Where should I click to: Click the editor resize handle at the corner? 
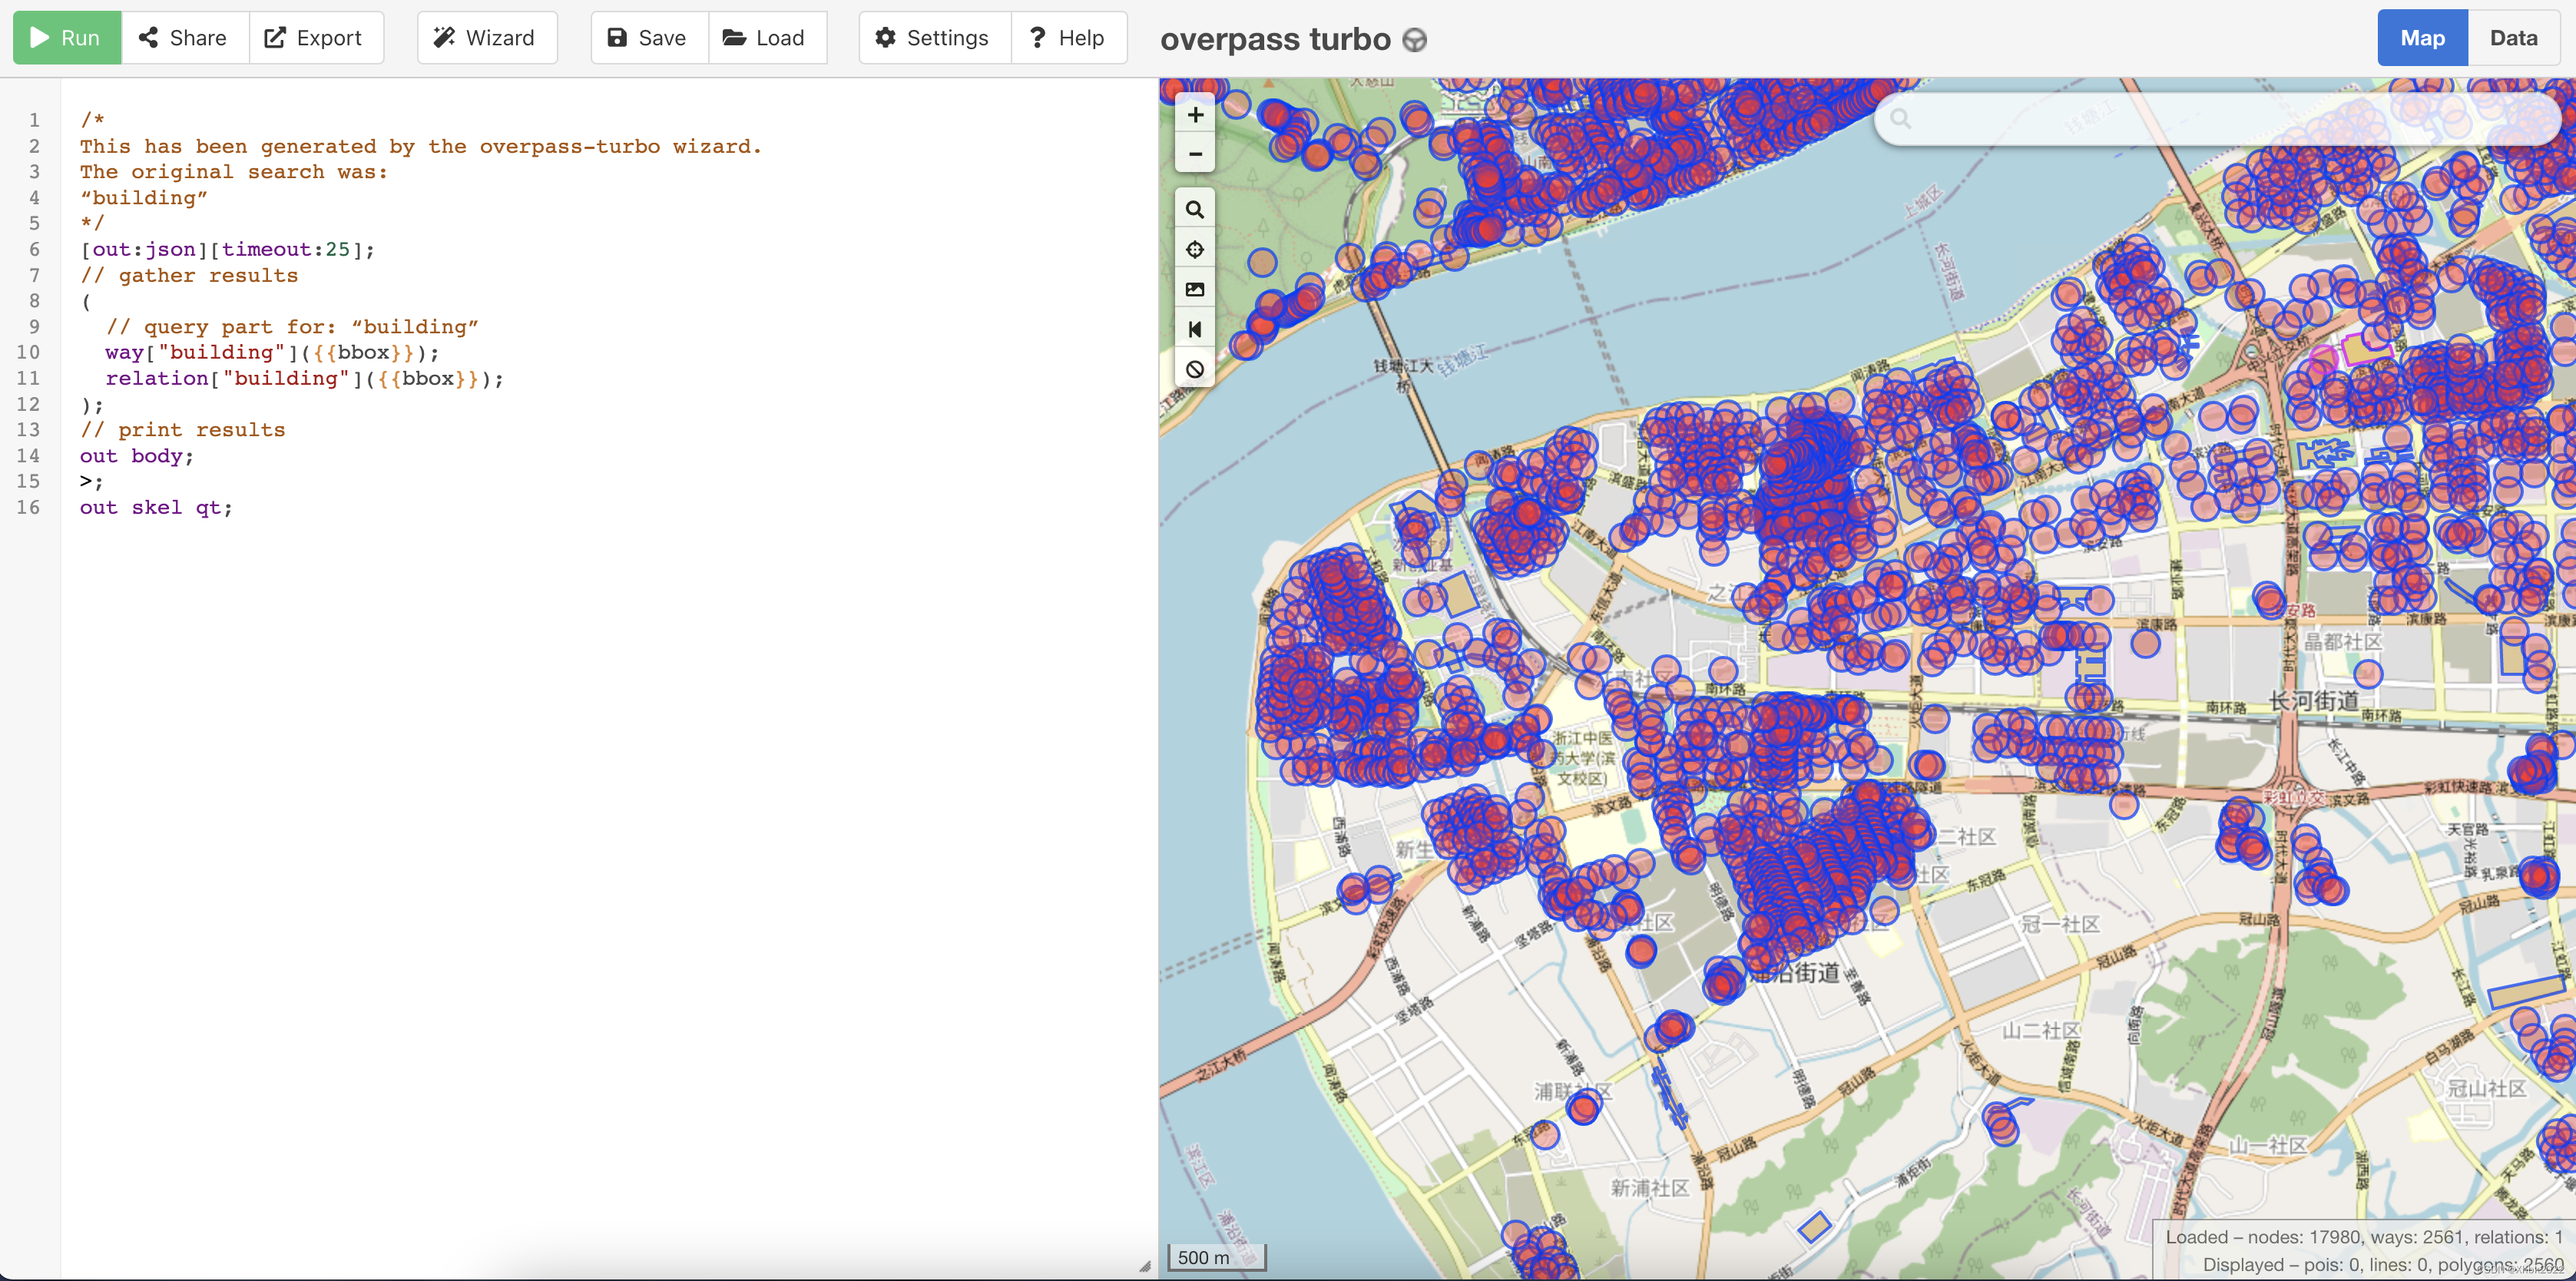coord(1145,1266)
